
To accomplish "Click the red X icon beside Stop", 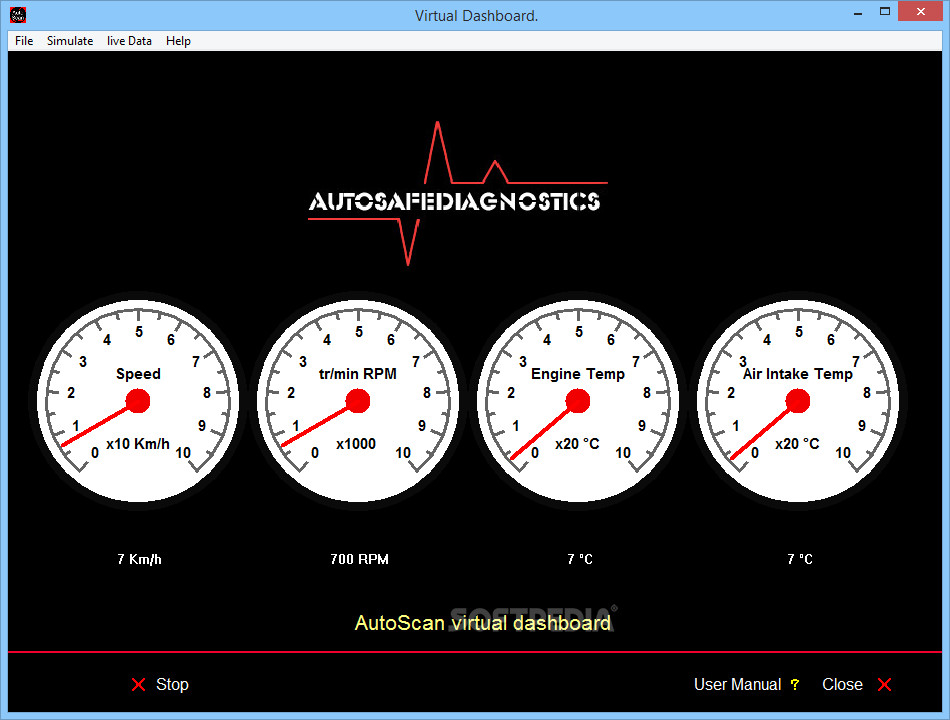I will tap(138, 684).
